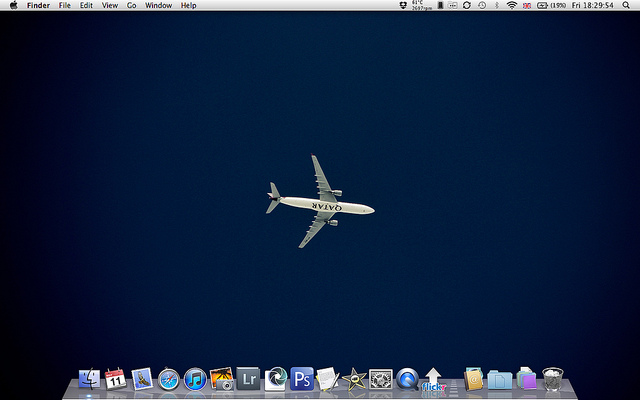Click battery status showing 19%
Screen dimensions: 640x400
[551, 5]
